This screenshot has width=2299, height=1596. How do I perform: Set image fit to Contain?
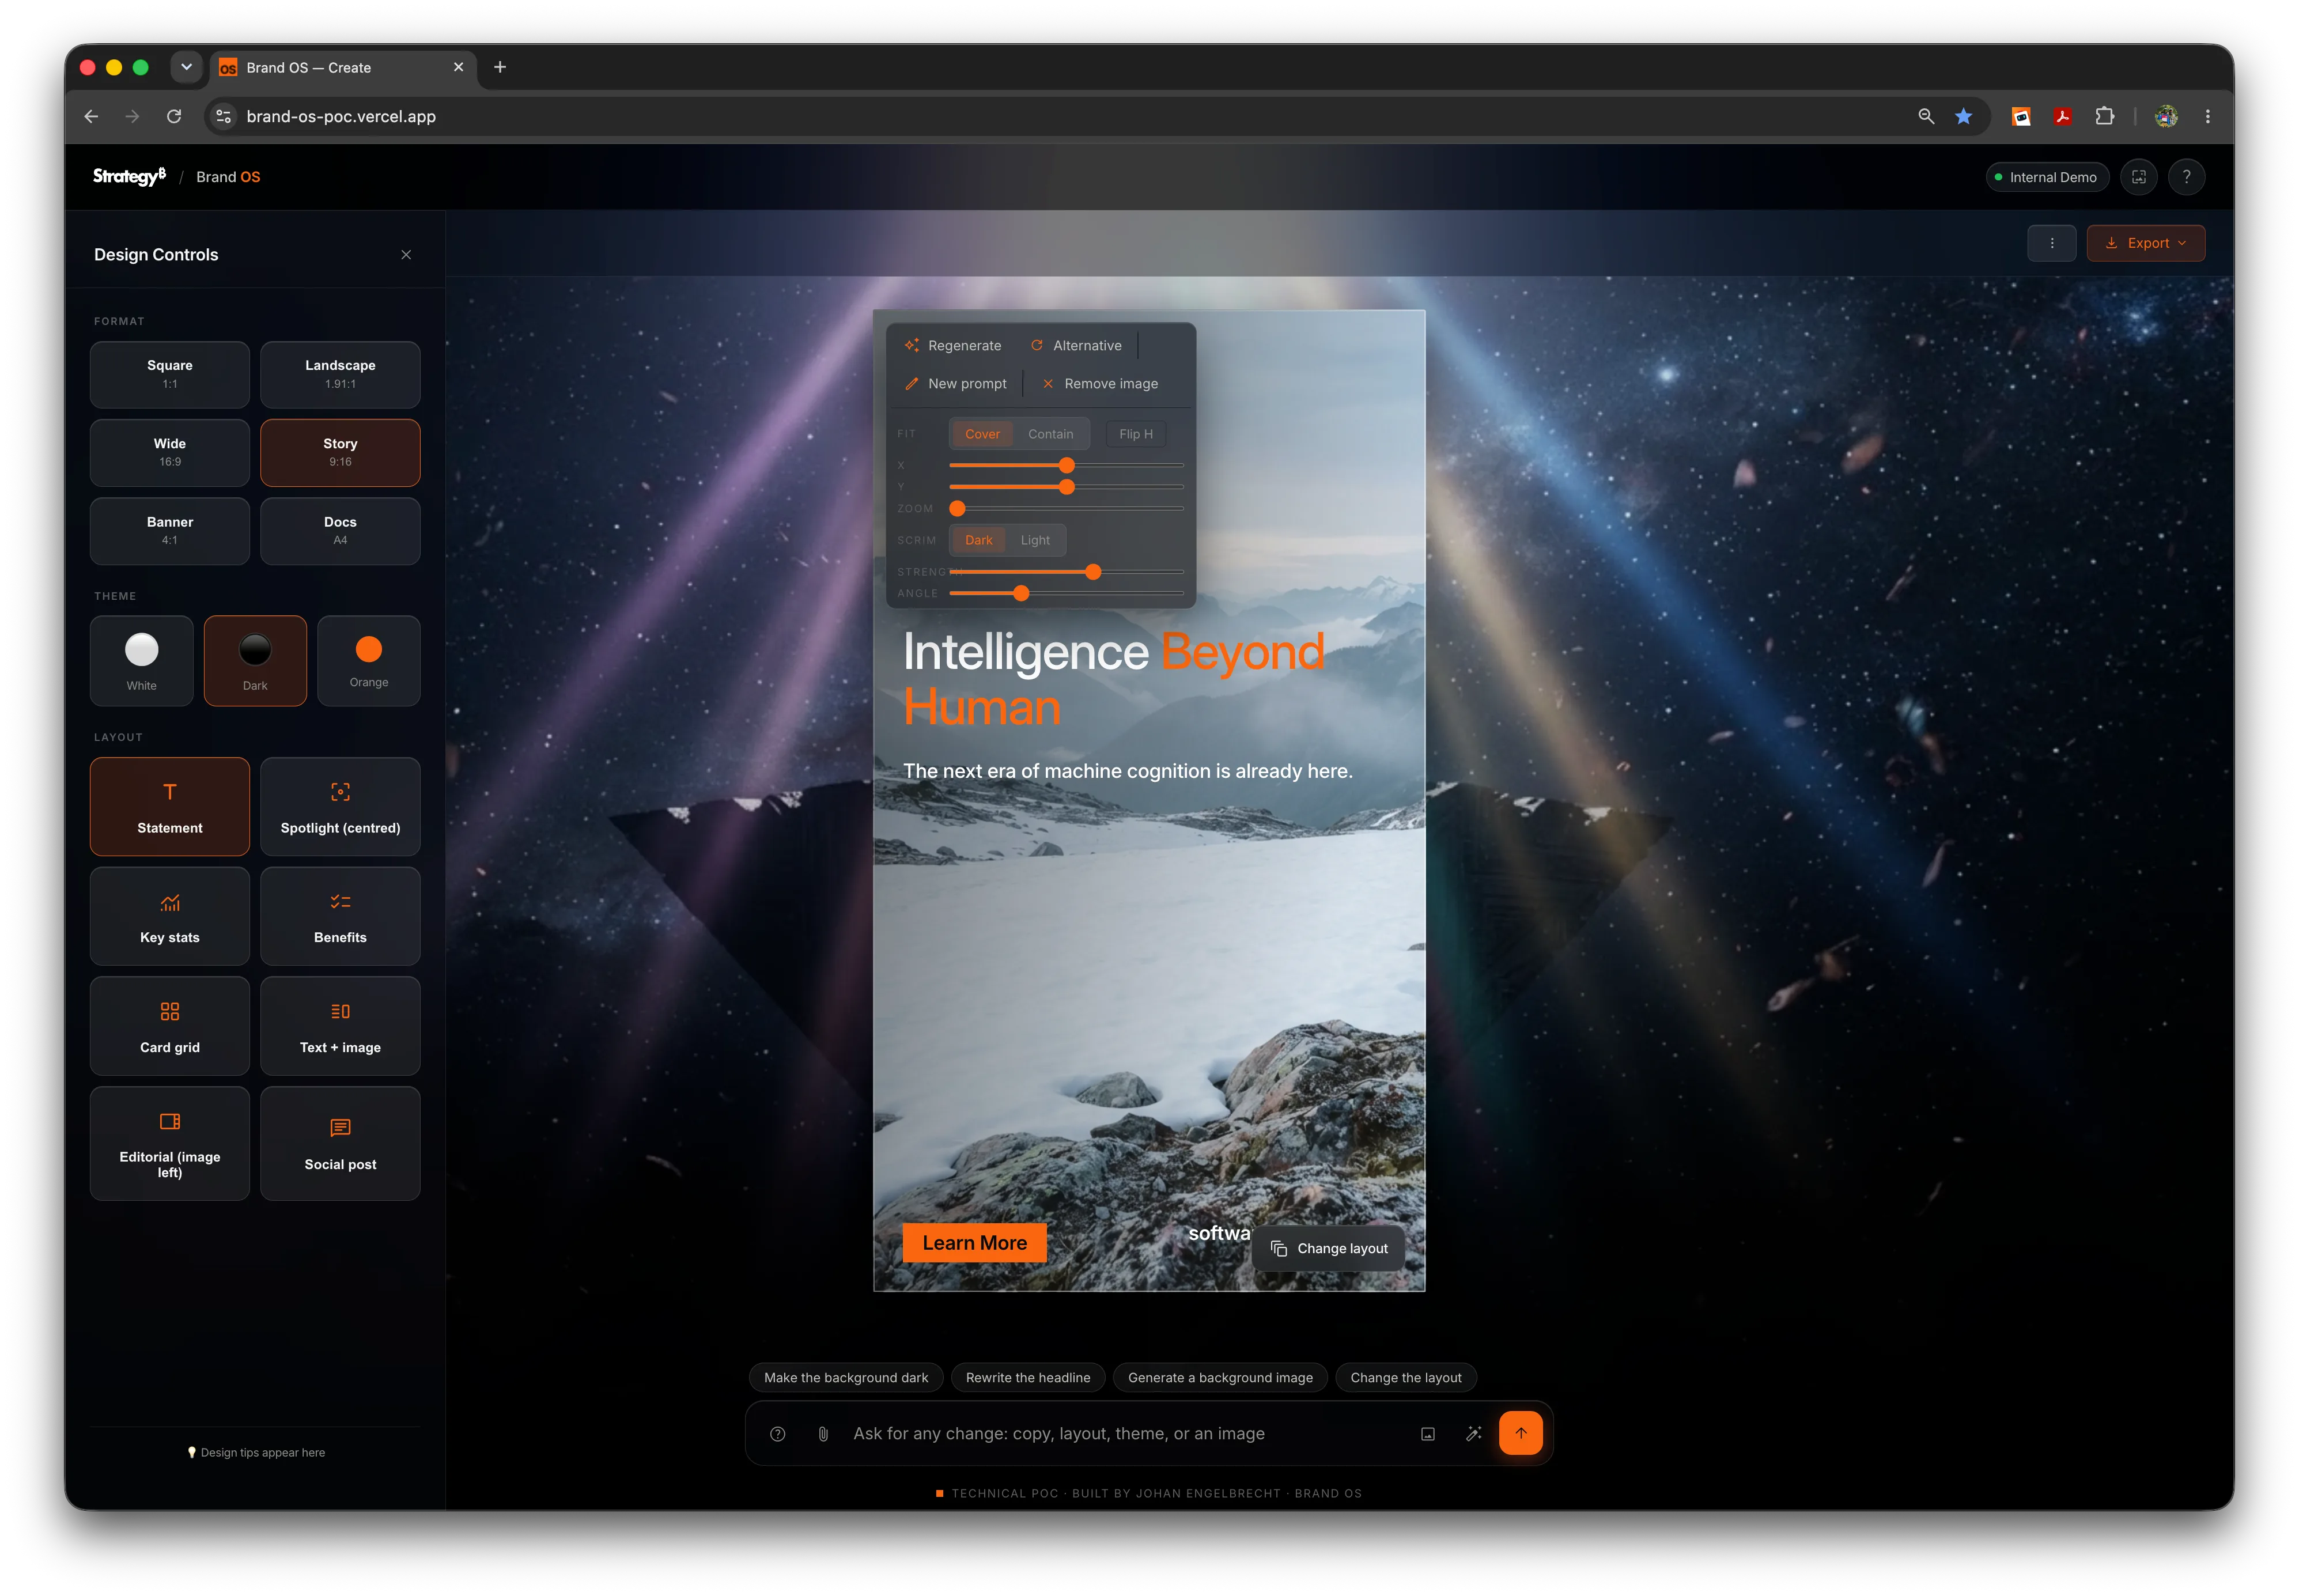click(1050, 434)
